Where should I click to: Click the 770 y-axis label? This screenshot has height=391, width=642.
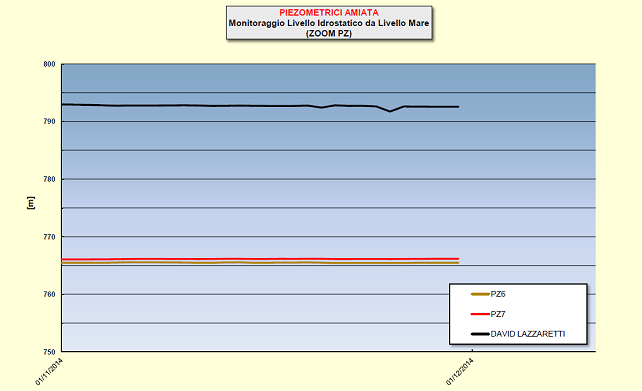[49, 237]
